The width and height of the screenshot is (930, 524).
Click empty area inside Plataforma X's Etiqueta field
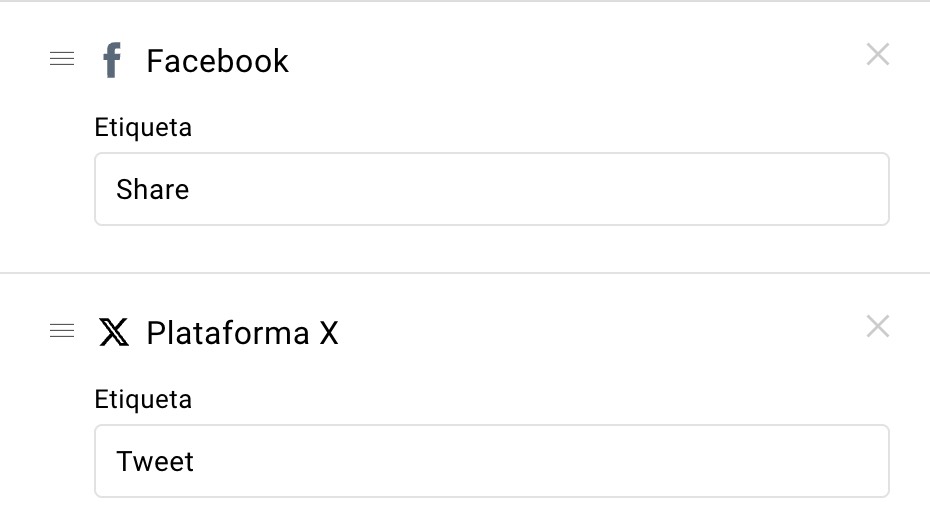pyautogui.click(x=534, y=461)
